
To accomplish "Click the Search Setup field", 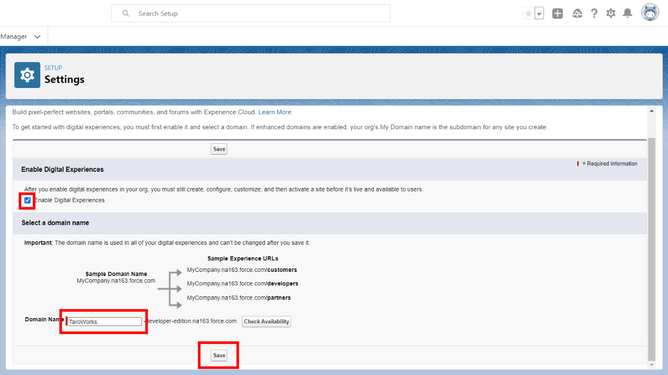I will pyautogui.click(x=250, y=13).
